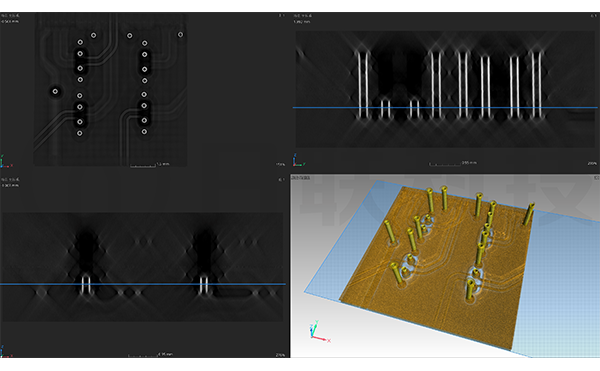600x371 pixels.
Task: Click the blue slice line in bottom-left view
Action: [x=143, y=284]
